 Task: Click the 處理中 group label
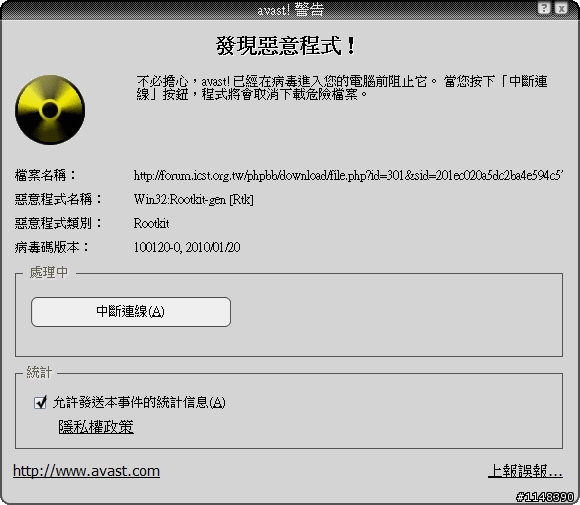click(x=49, y=272)
